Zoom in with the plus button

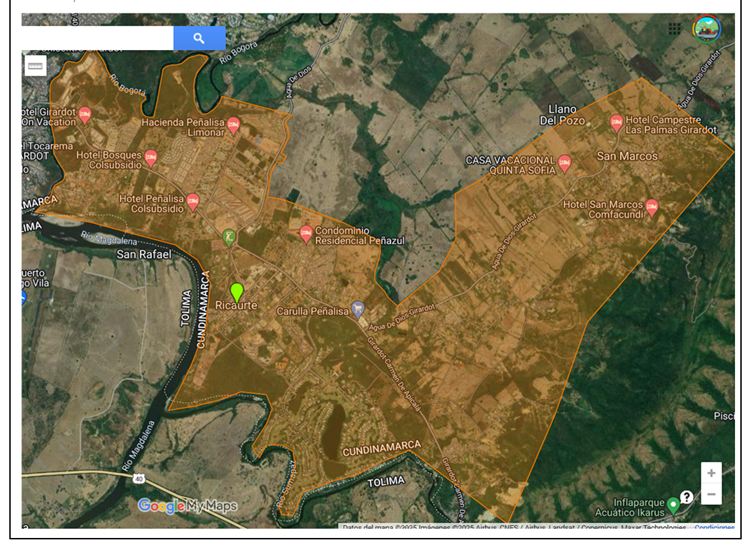coord(711,473)
